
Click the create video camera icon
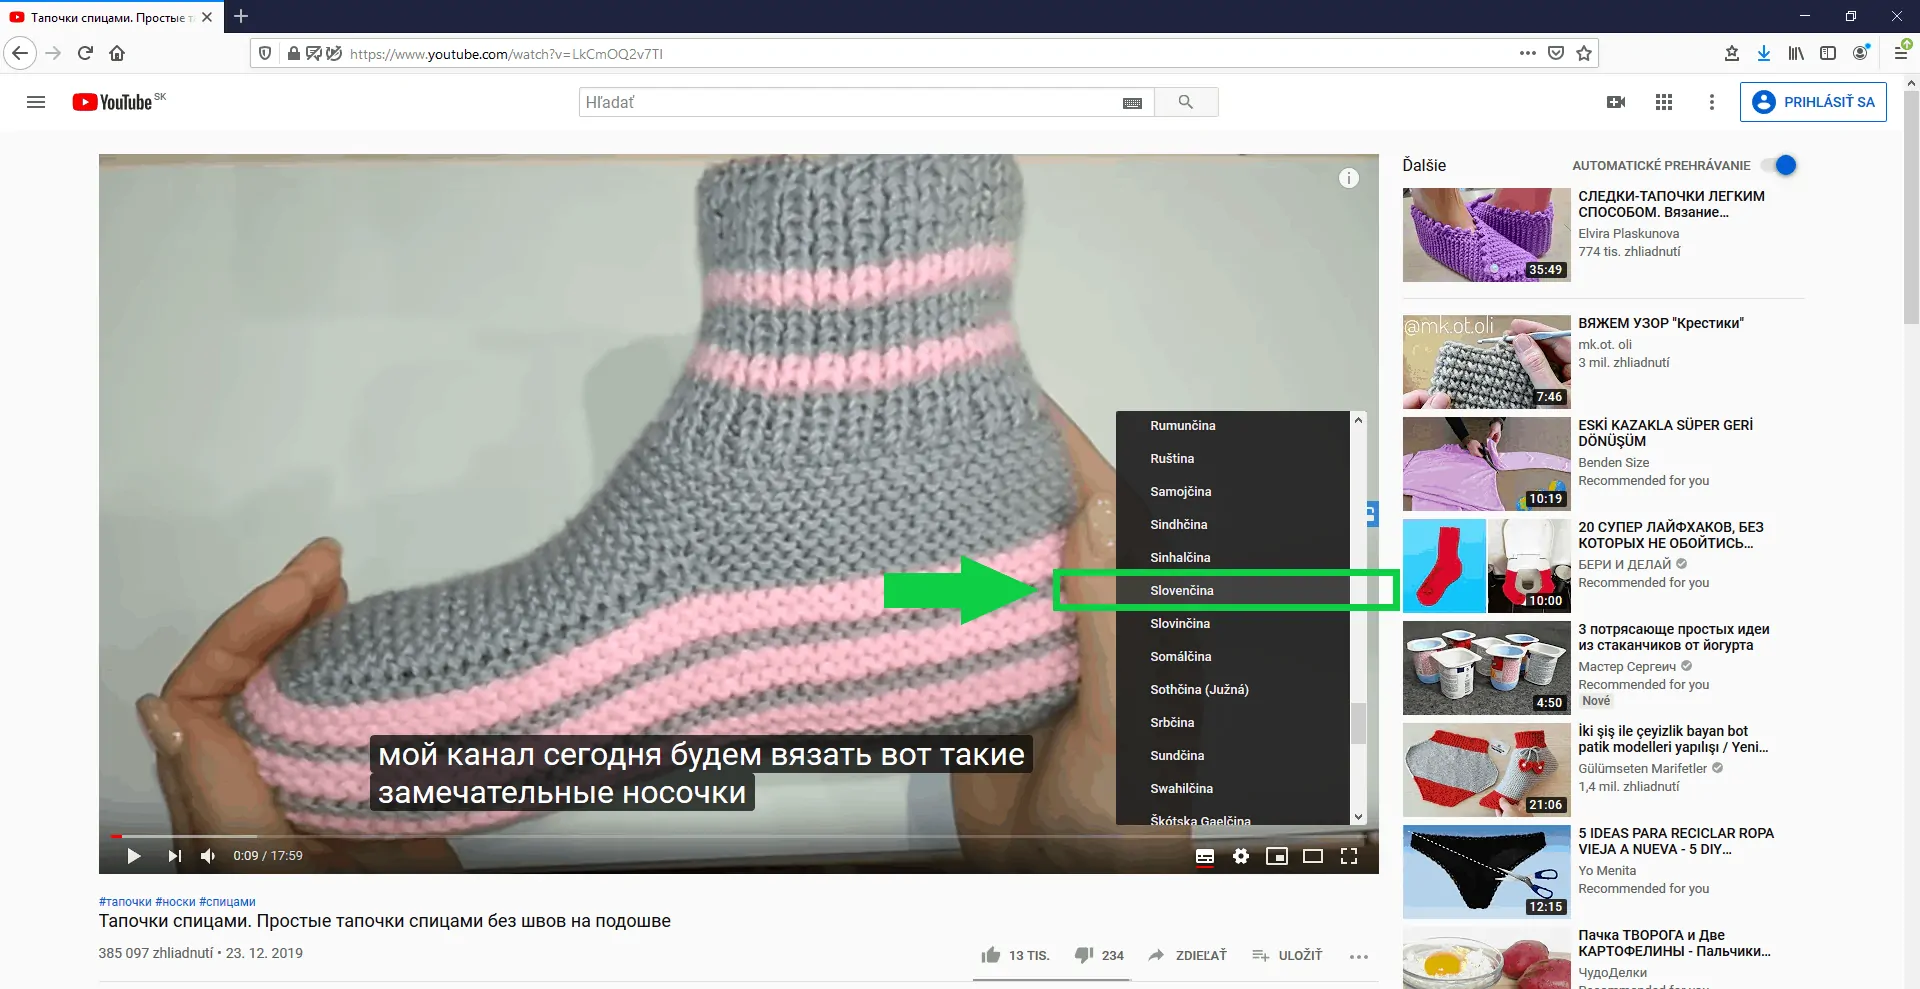pyautogui.click(x=1616, y=102)
